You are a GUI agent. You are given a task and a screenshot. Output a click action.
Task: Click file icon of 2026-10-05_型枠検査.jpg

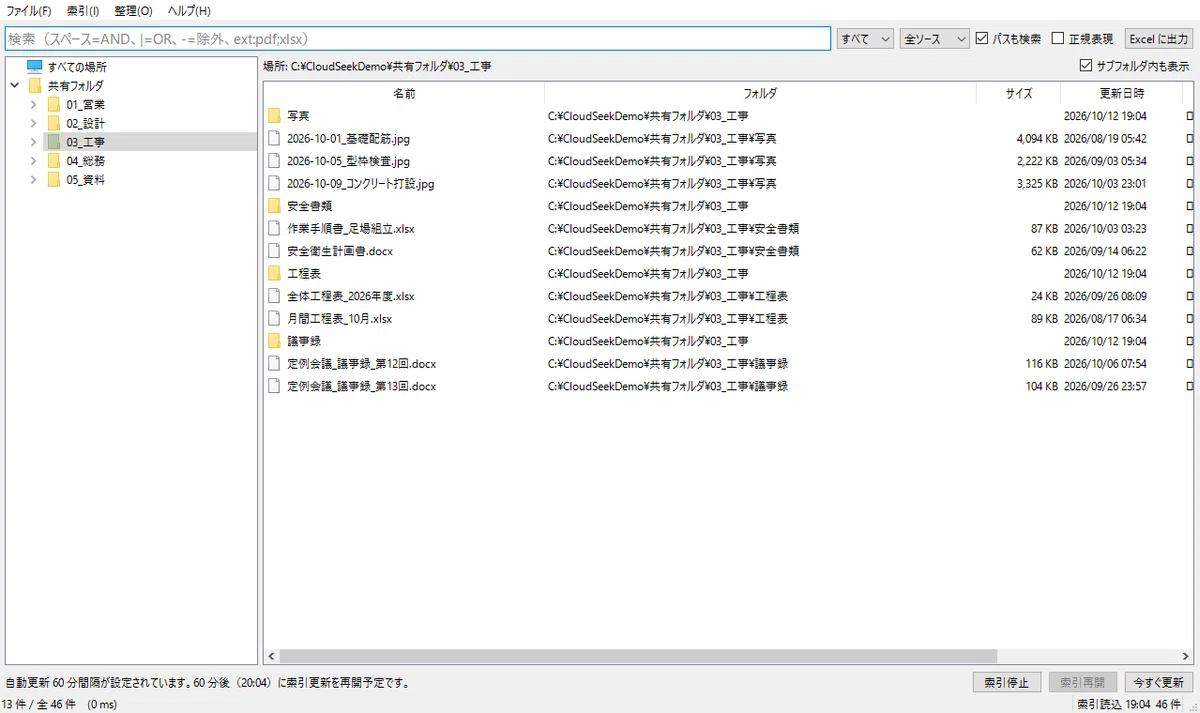click(x=274, y=161)
